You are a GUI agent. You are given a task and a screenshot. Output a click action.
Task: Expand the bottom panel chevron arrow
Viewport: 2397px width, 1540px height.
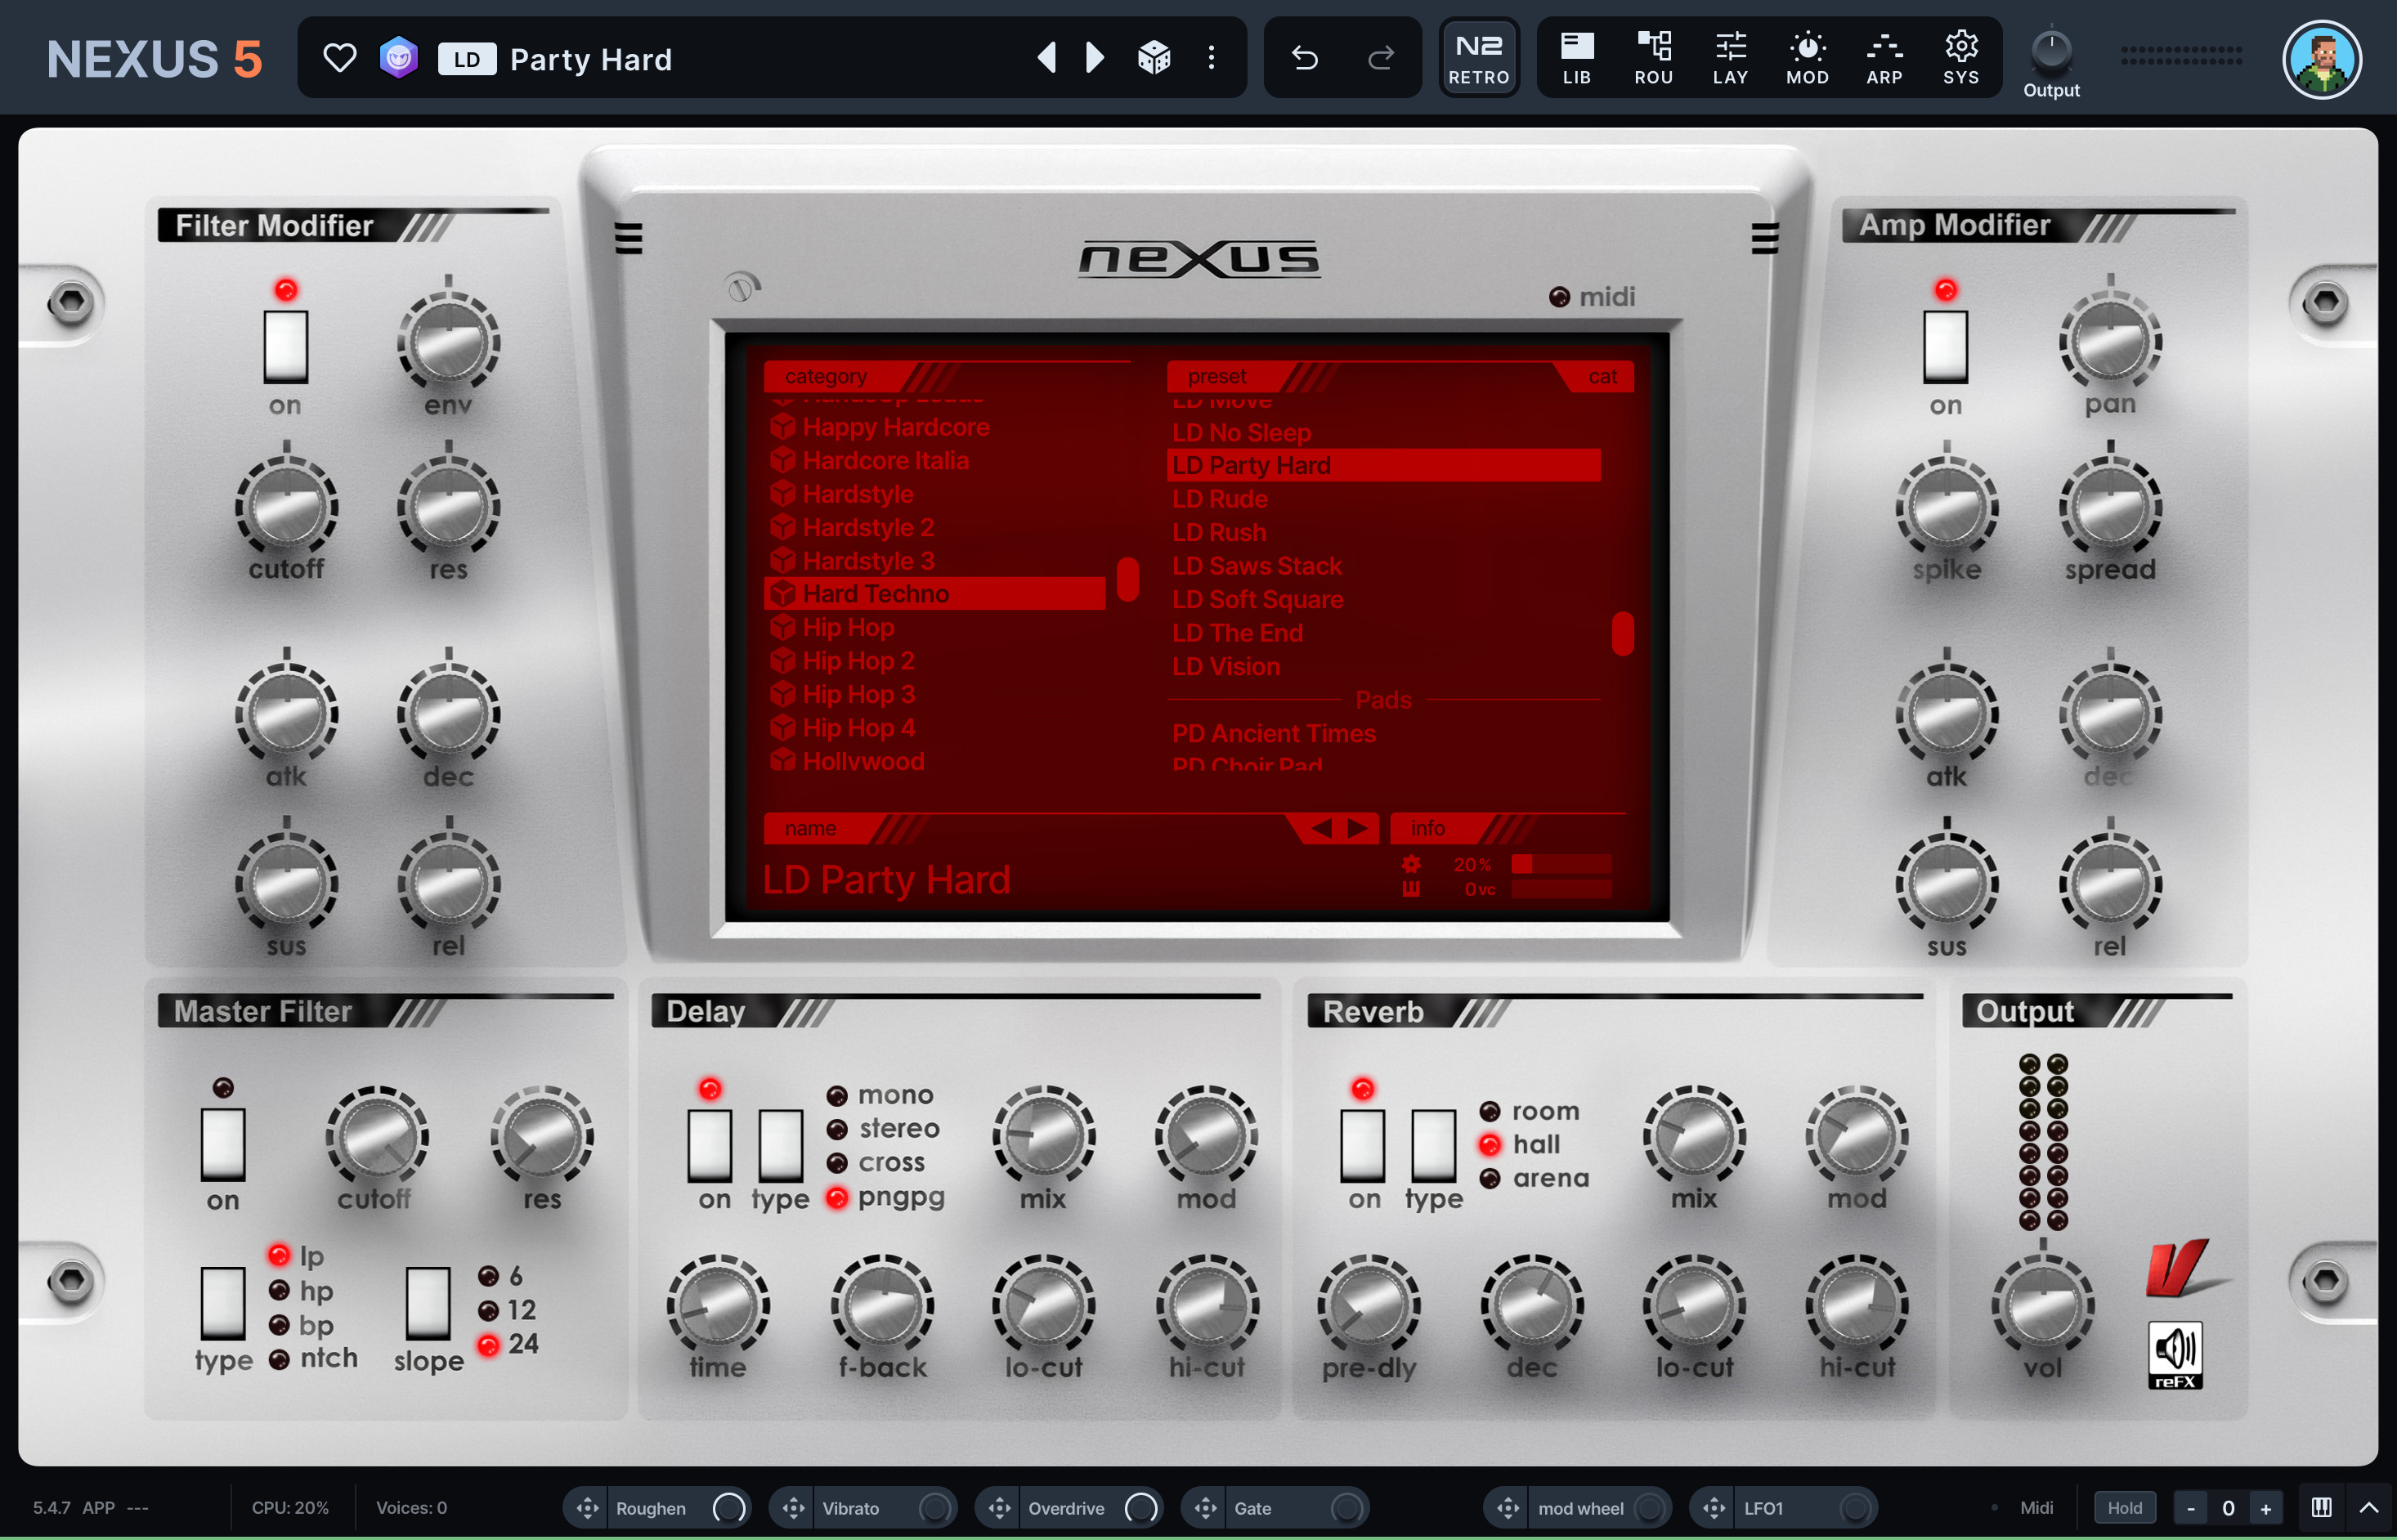click(x=2368, y=1507)
